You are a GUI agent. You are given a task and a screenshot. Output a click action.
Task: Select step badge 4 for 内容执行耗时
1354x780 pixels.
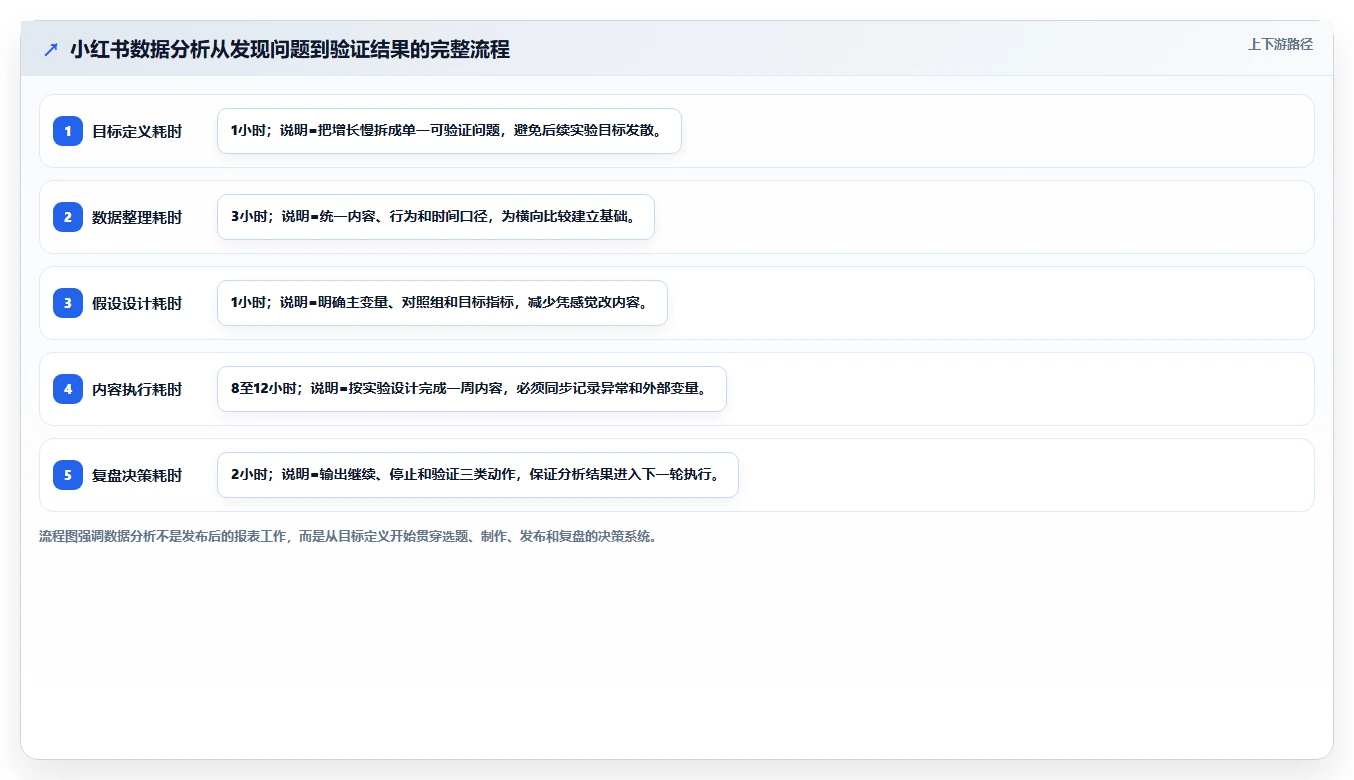pos(68,389)
